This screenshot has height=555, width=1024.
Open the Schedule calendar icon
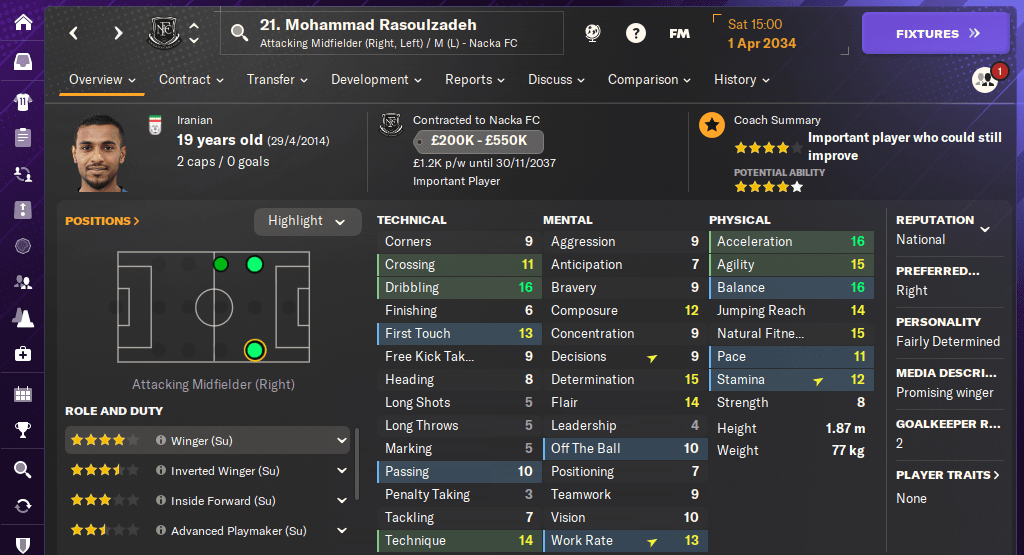pos(22,393)
